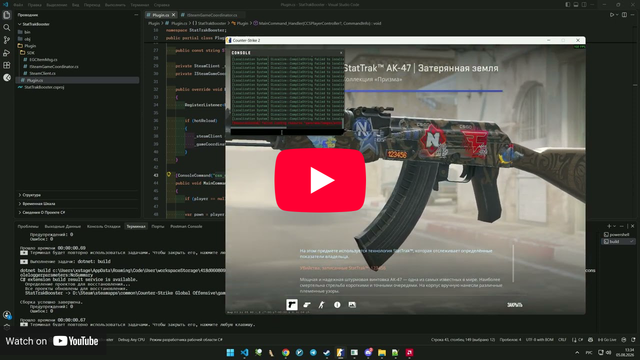Open cursor position Строка 43 status item
This screenshot has width=640, height=360.
point(463,340)
